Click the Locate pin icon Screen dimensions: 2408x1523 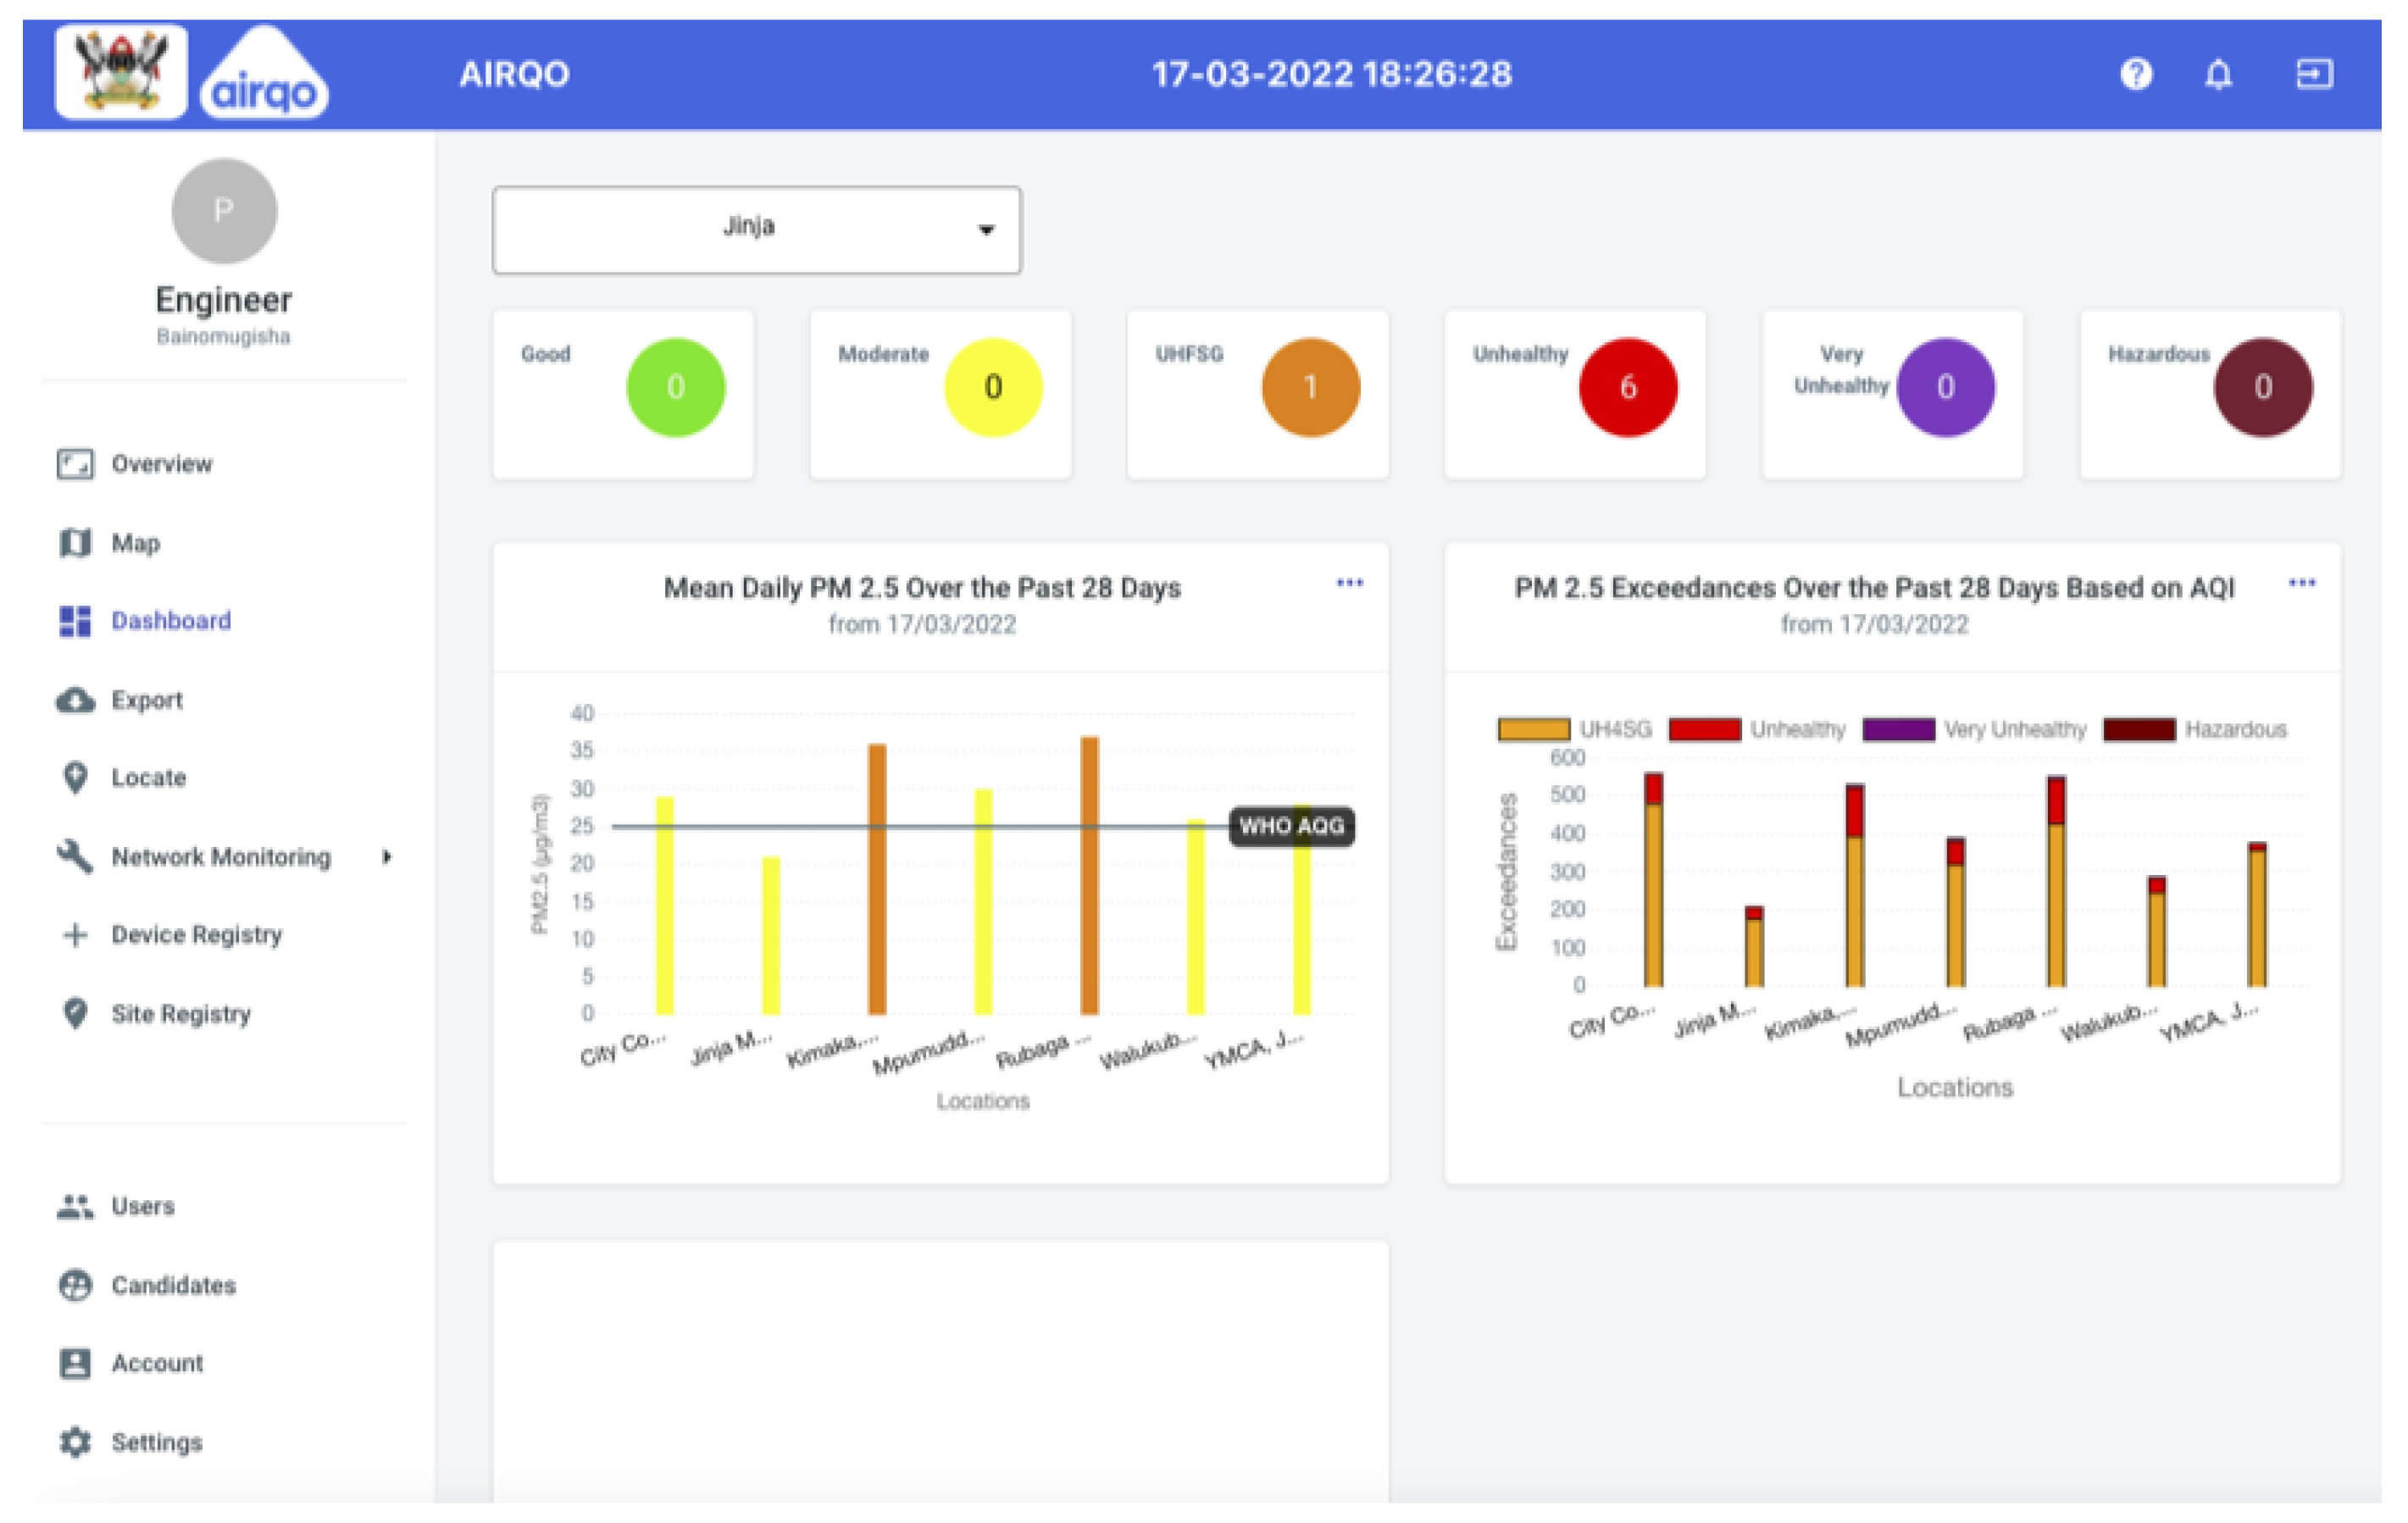(x=75, y=777)
